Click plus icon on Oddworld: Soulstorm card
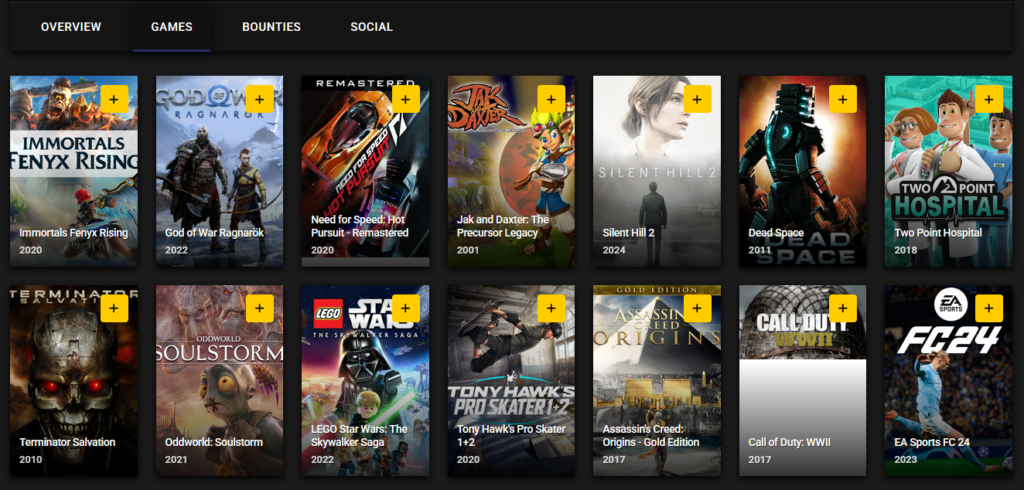Viewport: 1024px width, 490px height. point(260,308)
